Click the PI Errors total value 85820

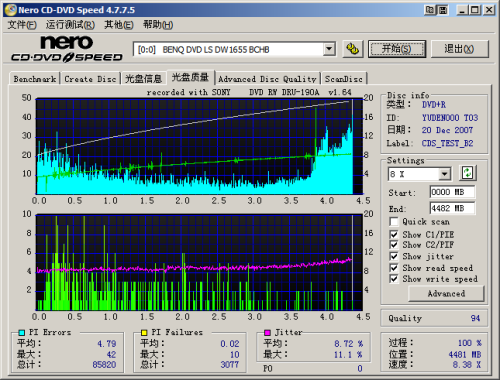104,364
